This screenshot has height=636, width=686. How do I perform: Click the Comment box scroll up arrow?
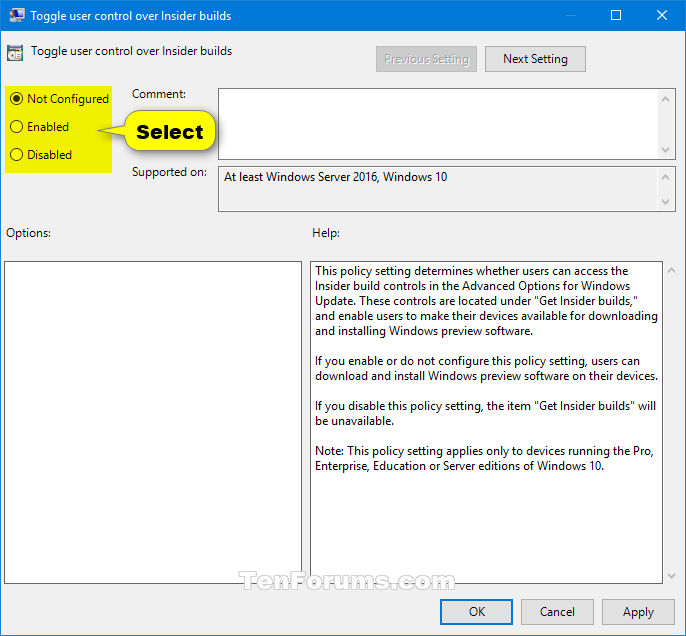[665, 99]
